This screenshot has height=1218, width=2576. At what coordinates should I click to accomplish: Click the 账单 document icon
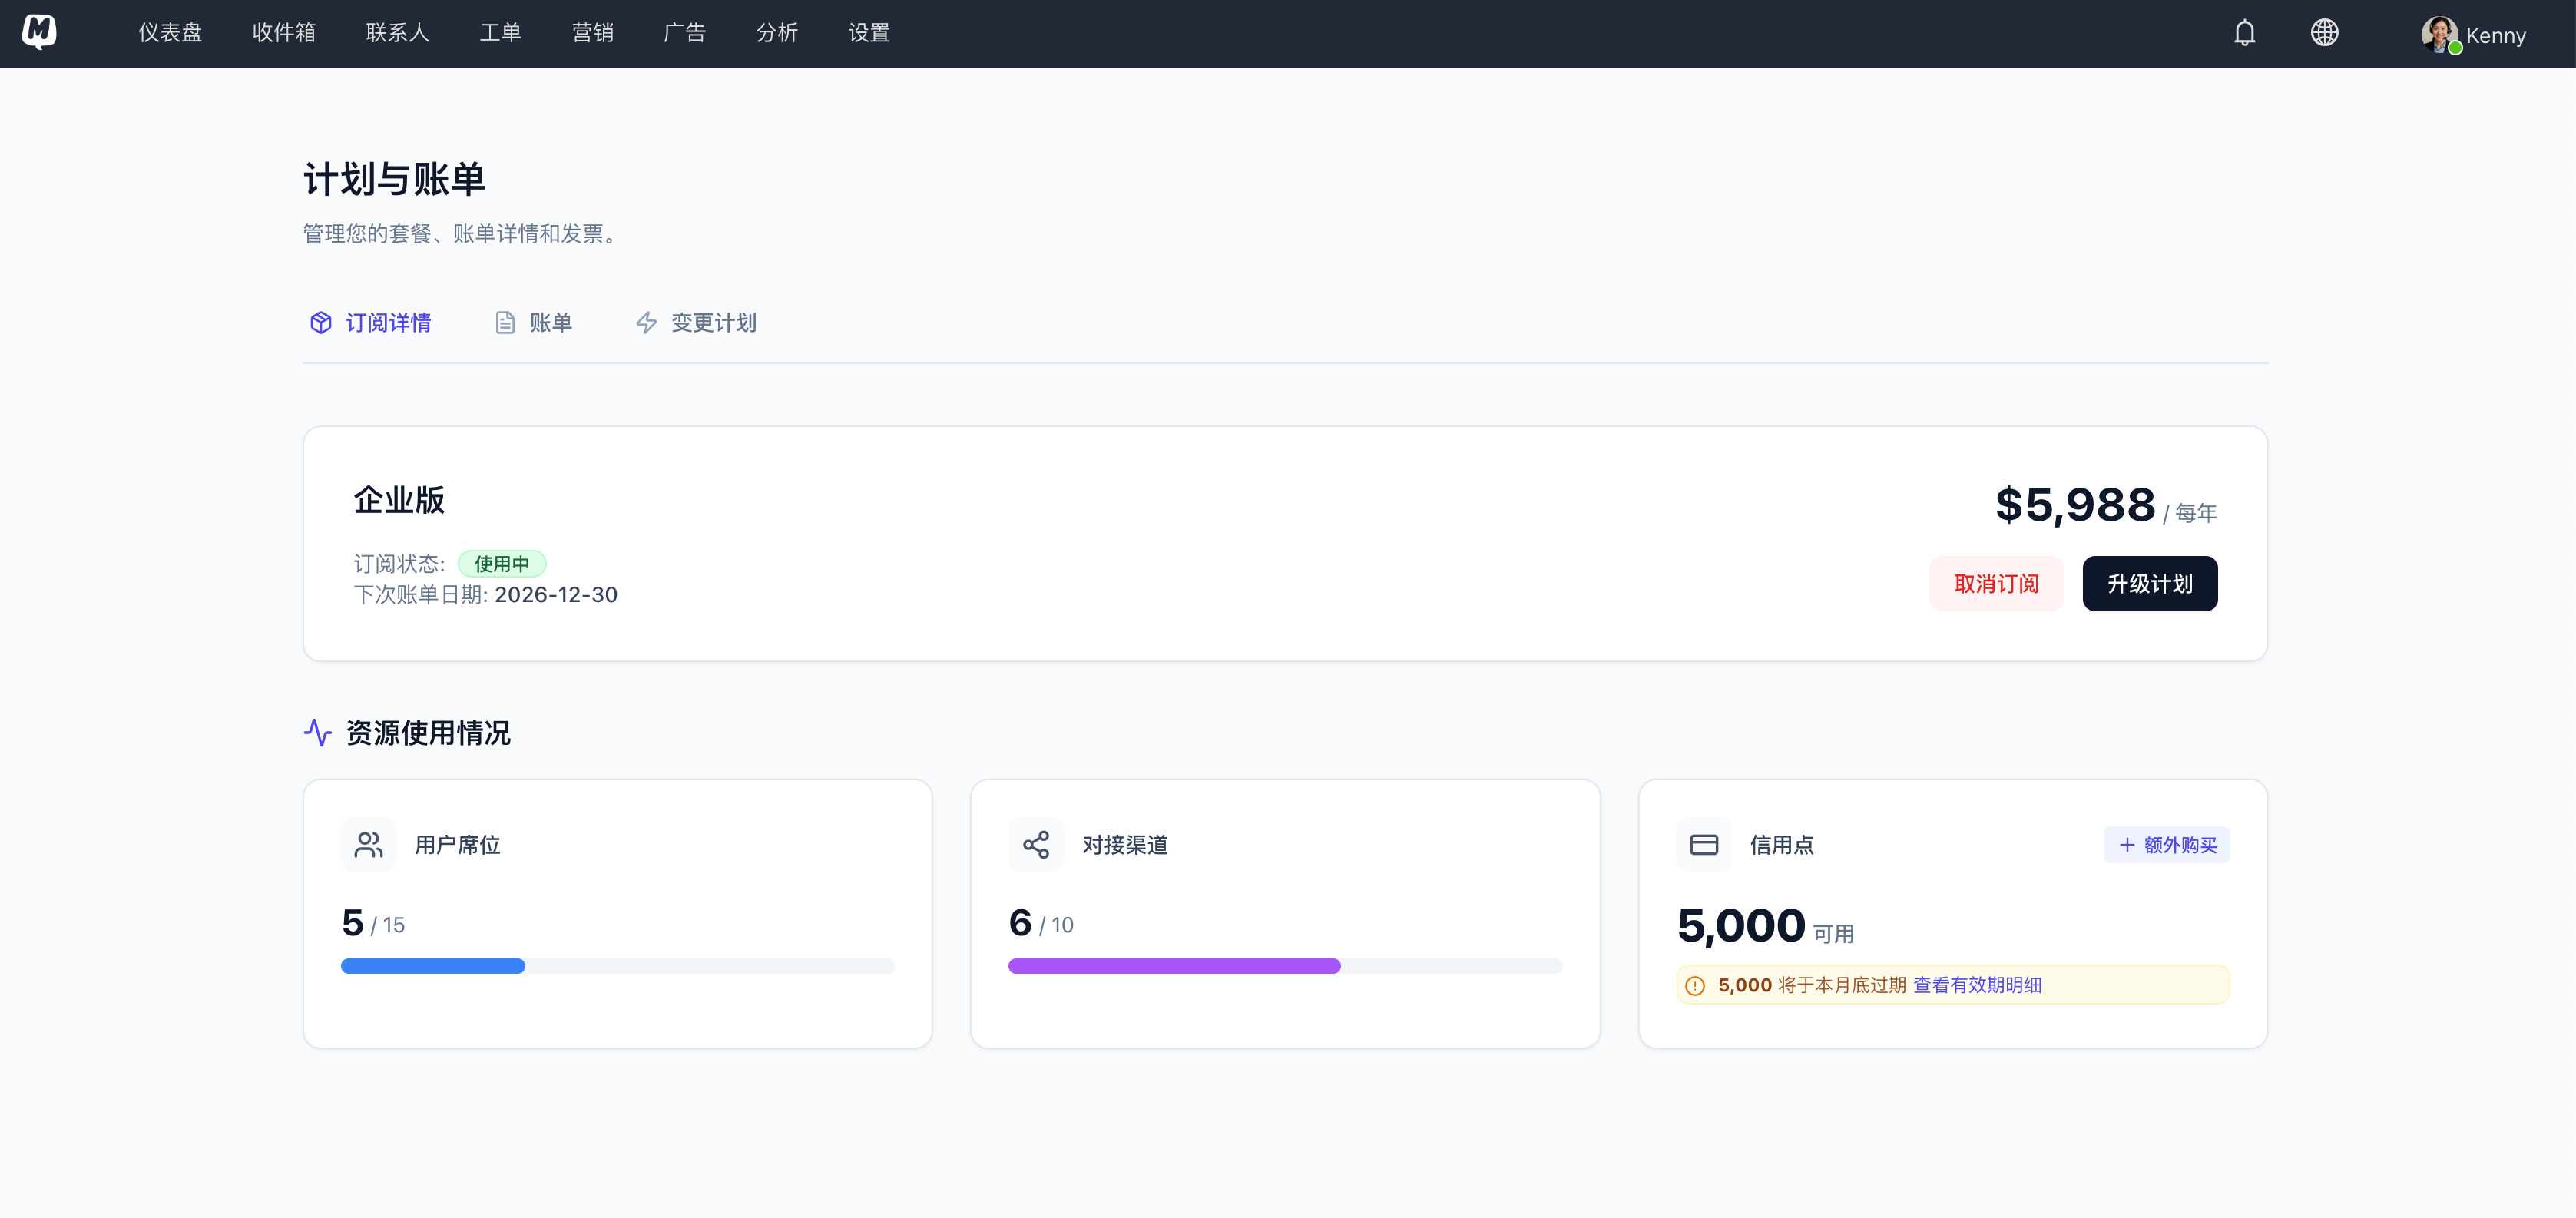click(505, 322)
